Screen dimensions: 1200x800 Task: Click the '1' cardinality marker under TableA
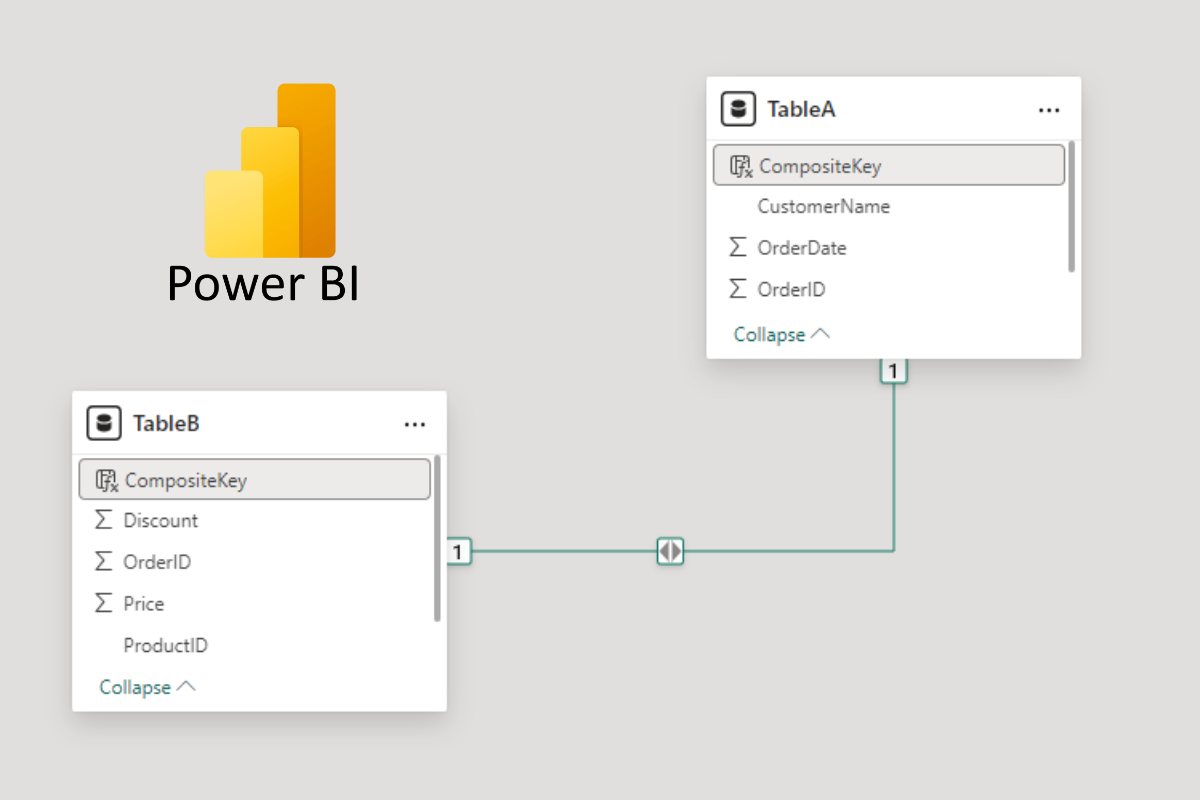coord(892,370)
